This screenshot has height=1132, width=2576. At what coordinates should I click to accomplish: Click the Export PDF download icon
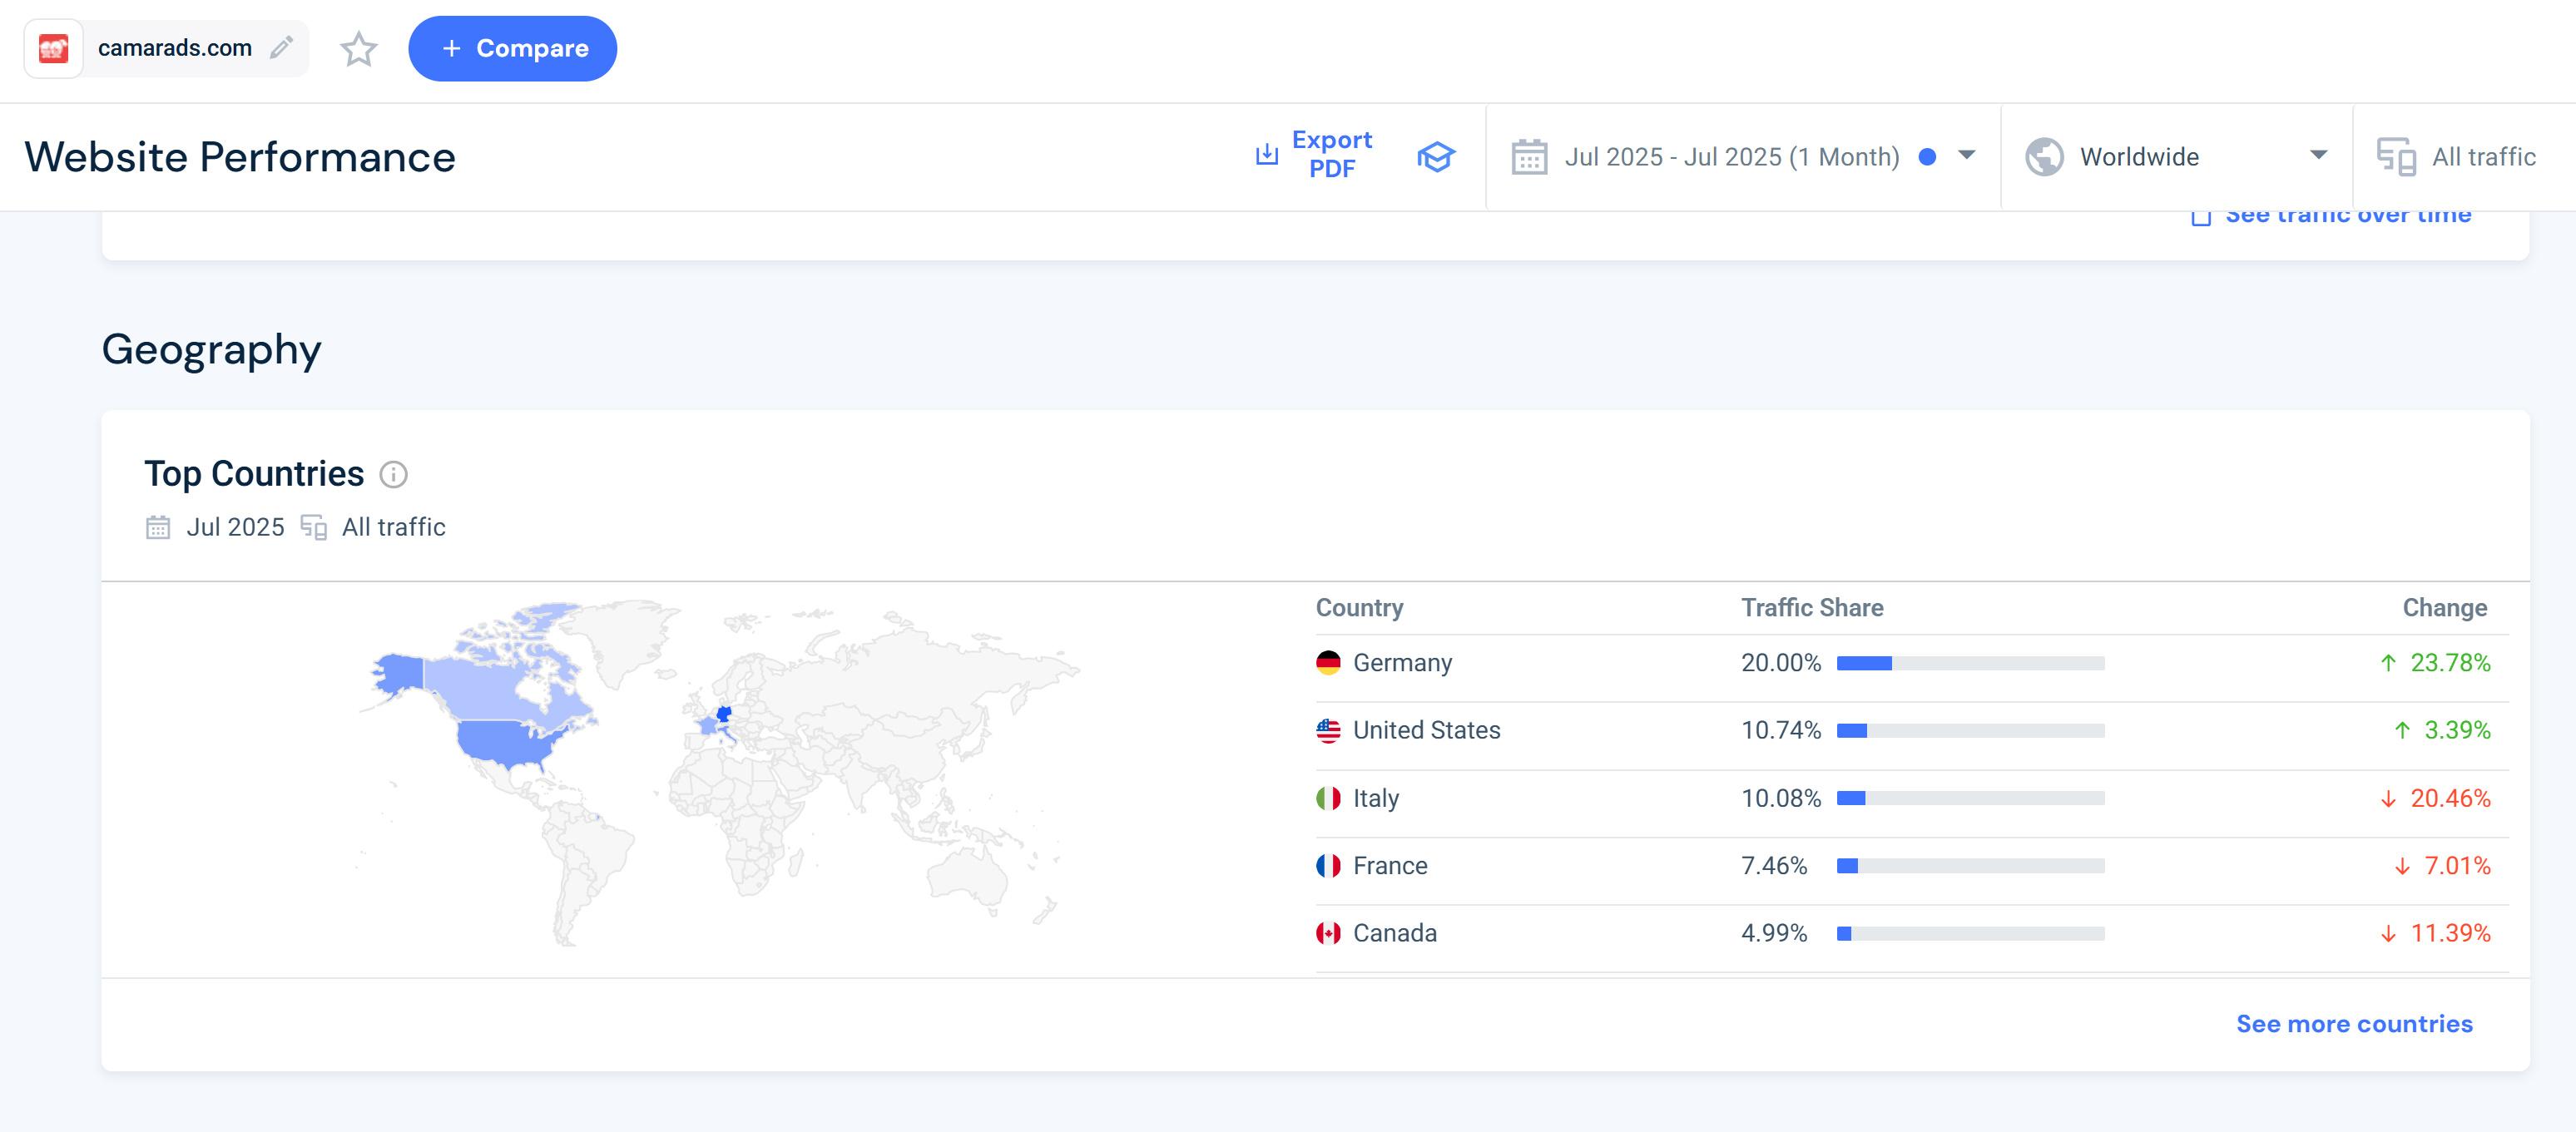pos(1266,155)
